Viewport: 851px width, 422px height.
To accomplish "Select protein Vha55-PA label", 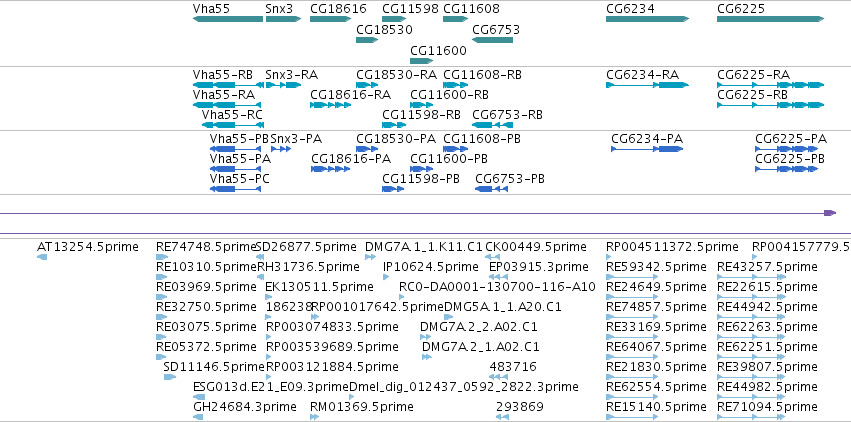I will (240, 158).
